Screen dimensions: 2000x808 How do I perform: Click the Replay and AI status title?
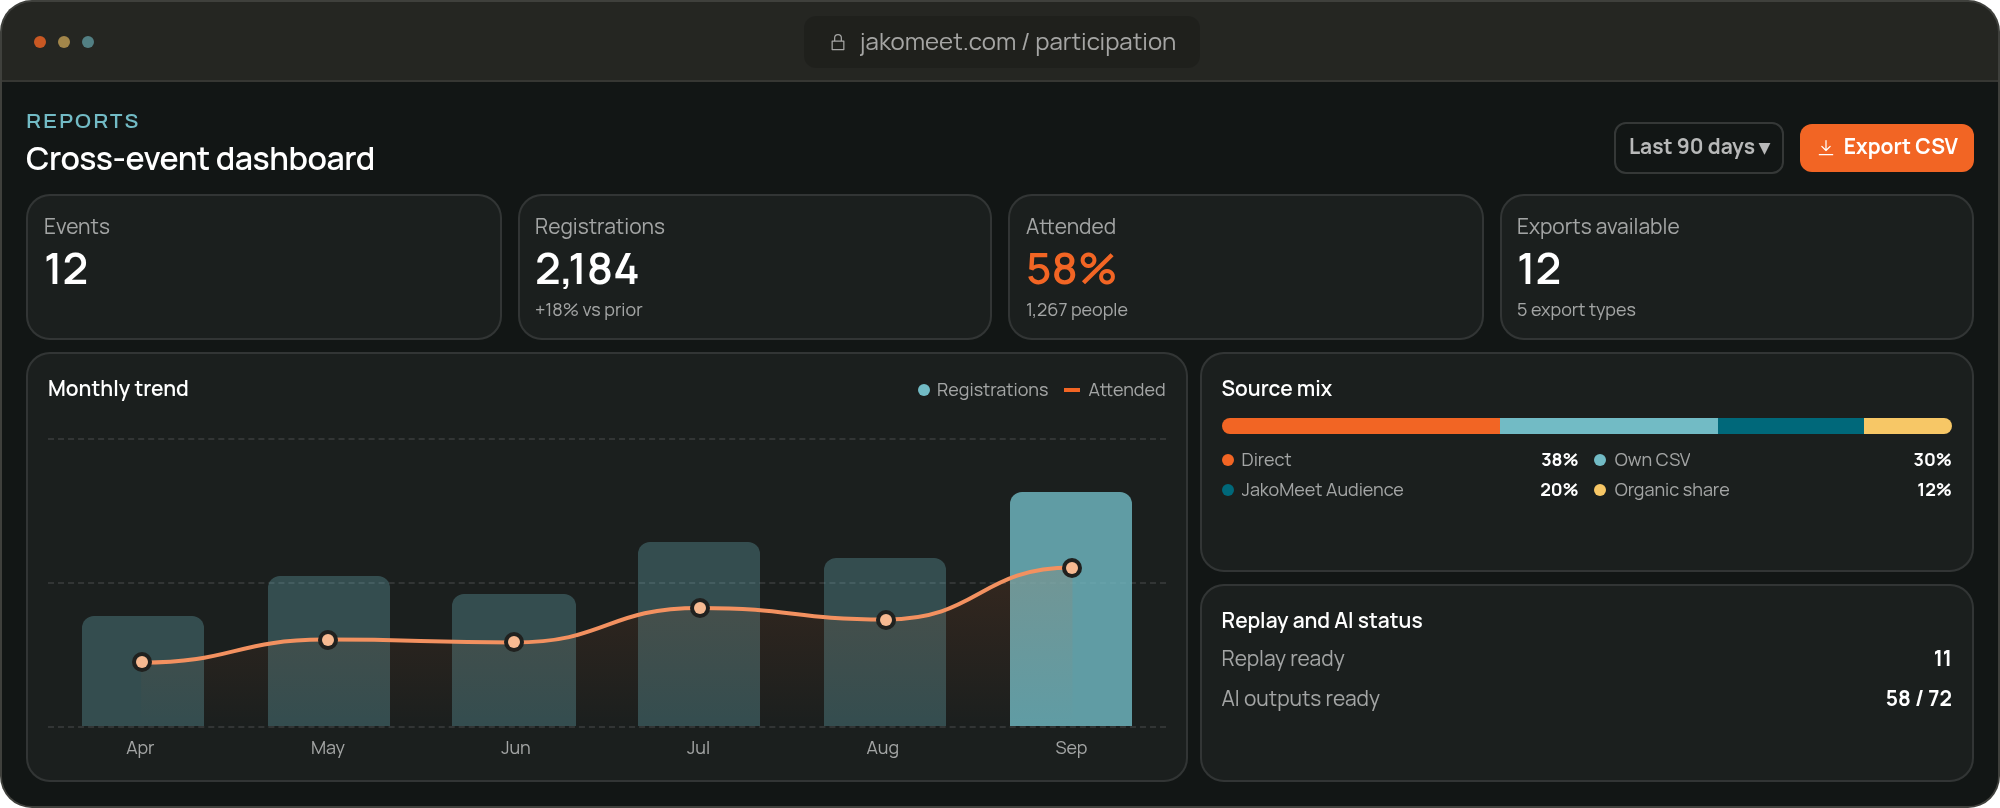coord(1322,621)
